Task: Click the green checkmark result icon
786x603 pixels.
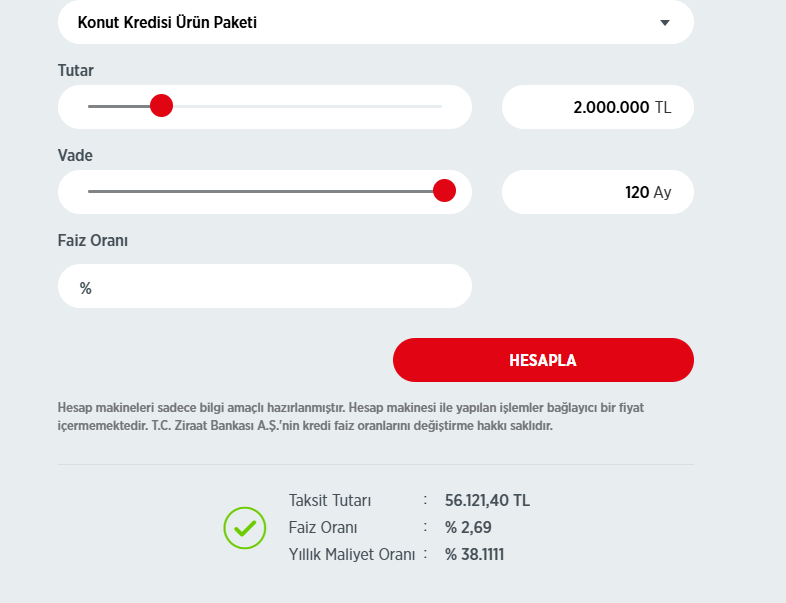Action: tap(245, 527)
